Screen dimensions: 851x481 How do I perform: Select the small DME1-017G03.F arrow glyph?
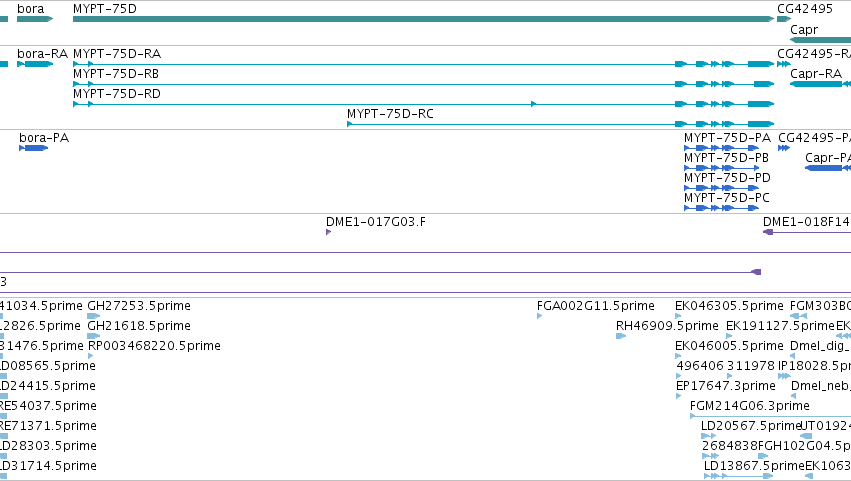point(328,232)
